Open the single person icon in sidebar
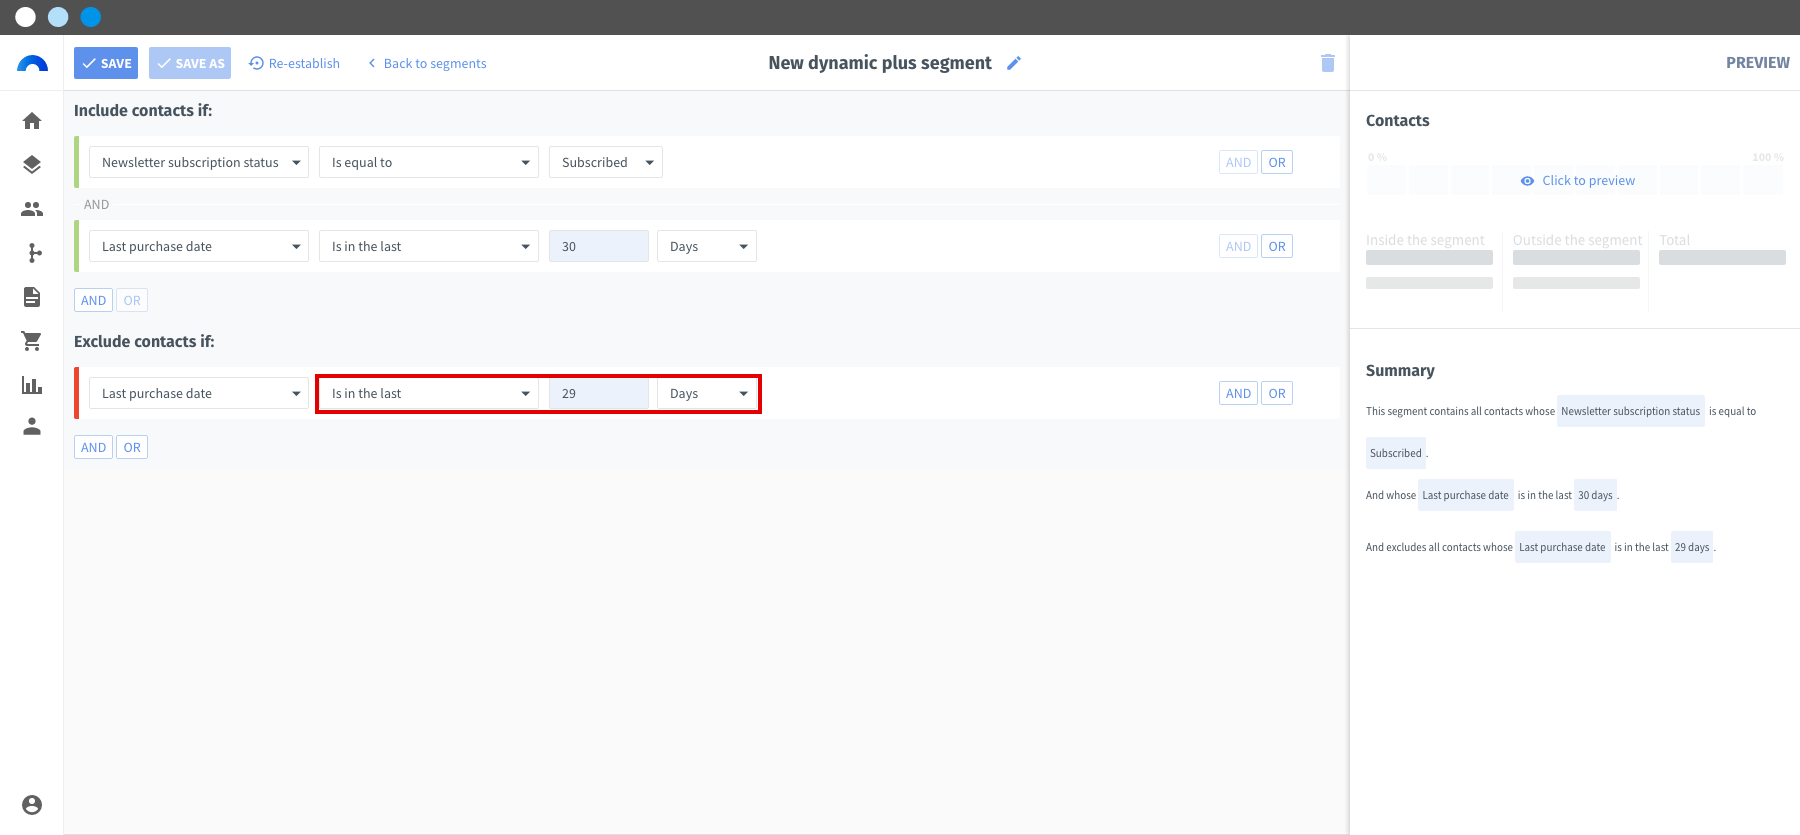This screenshot has width=1800, height=835. (x=32, y=427)
